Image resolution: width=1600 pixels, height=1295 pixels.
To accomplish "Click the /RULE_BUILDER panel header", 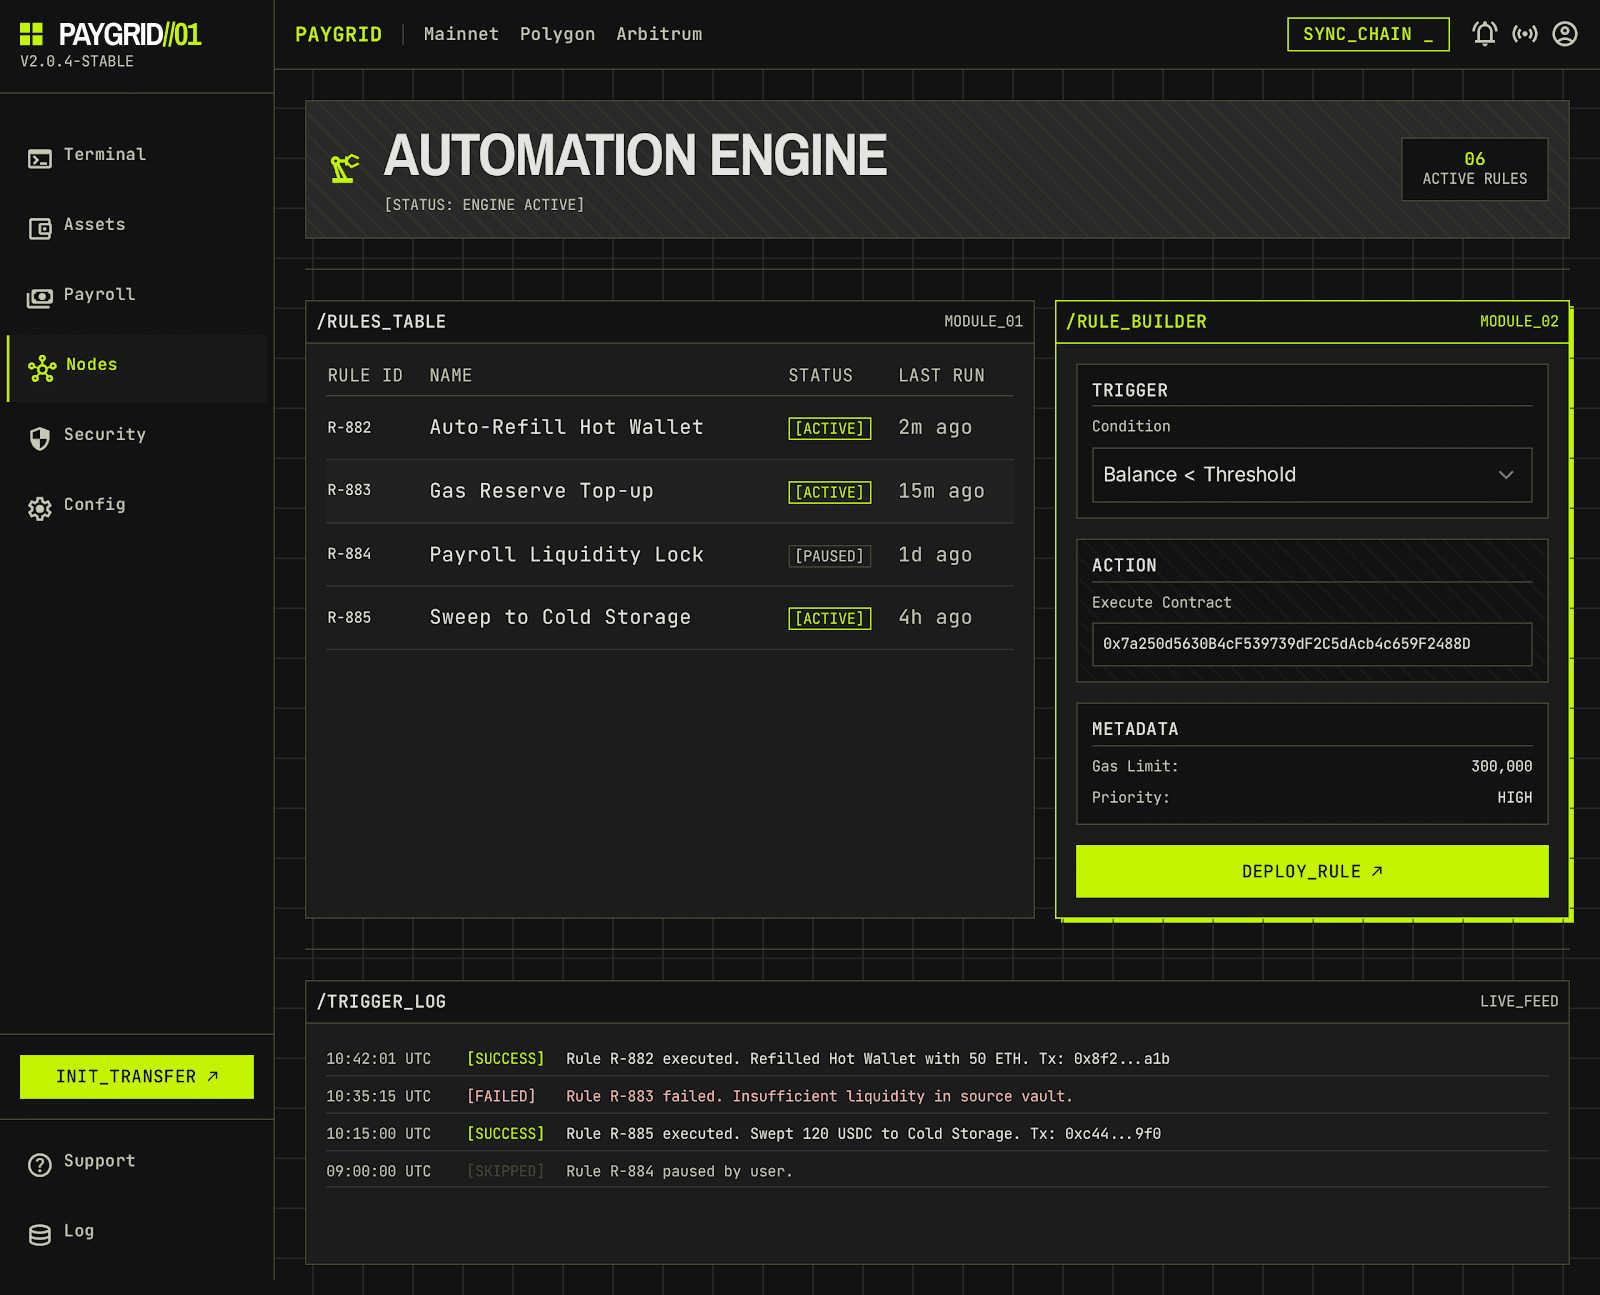I will click(x=1312, y=322).
